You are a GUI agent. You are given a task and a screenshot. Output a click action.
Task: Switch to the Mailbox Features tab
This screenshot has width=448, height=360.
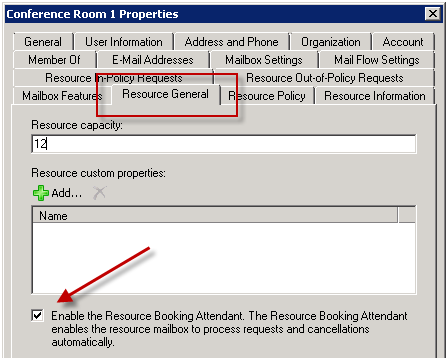[62, 96]
